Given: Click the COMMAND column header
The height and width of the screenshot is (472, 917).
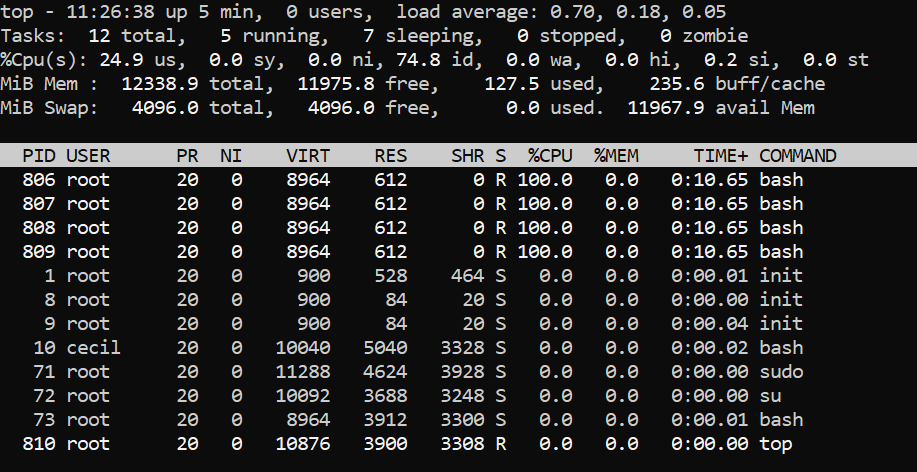Looking at the screenshot, I should coord(798,156).
